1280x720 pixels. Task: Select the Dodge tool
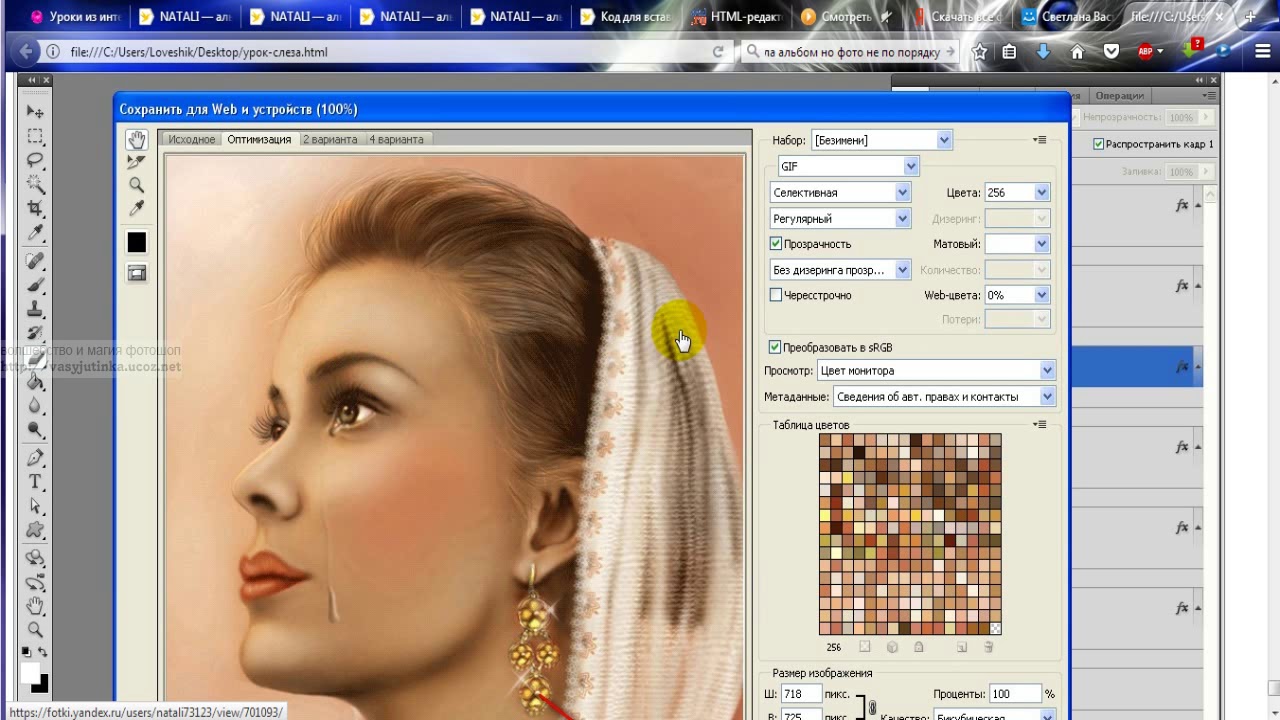pos(35,430)
